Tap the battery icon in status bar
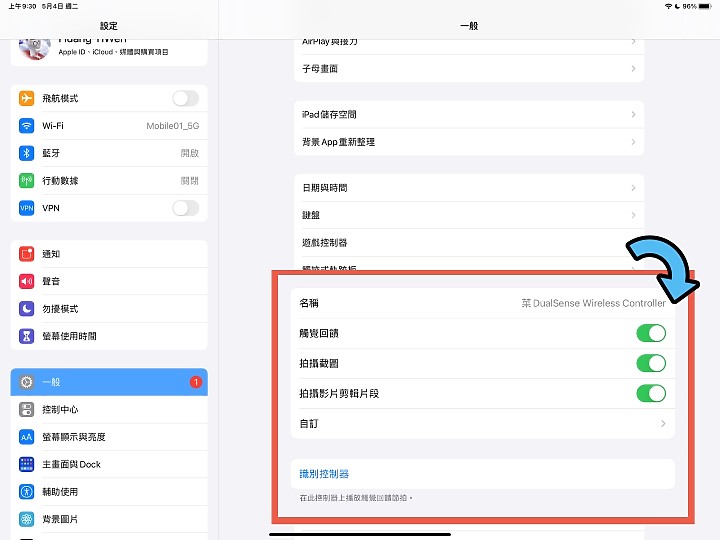The height and width of the screenshot is (540, 720). pos(705,6)
